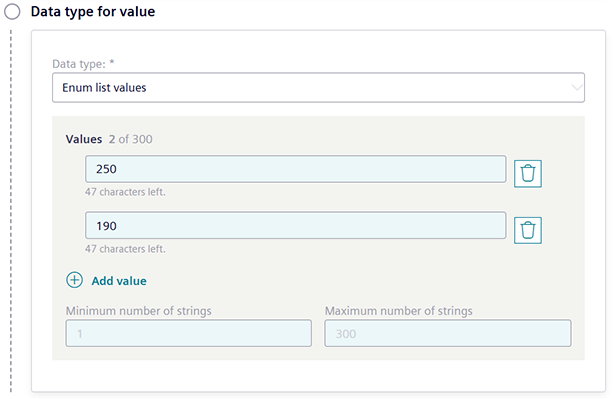The image size is (614, 399).
Task: Open the Enum list values data type dropdown
Action: pos(318,88)
